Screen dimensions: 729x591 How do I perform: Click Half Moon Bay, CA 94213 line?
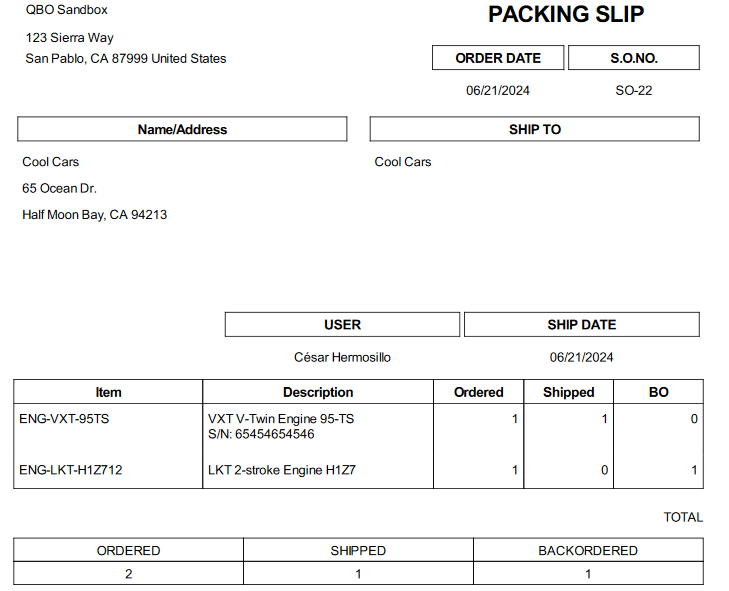[x=94, y=215]
